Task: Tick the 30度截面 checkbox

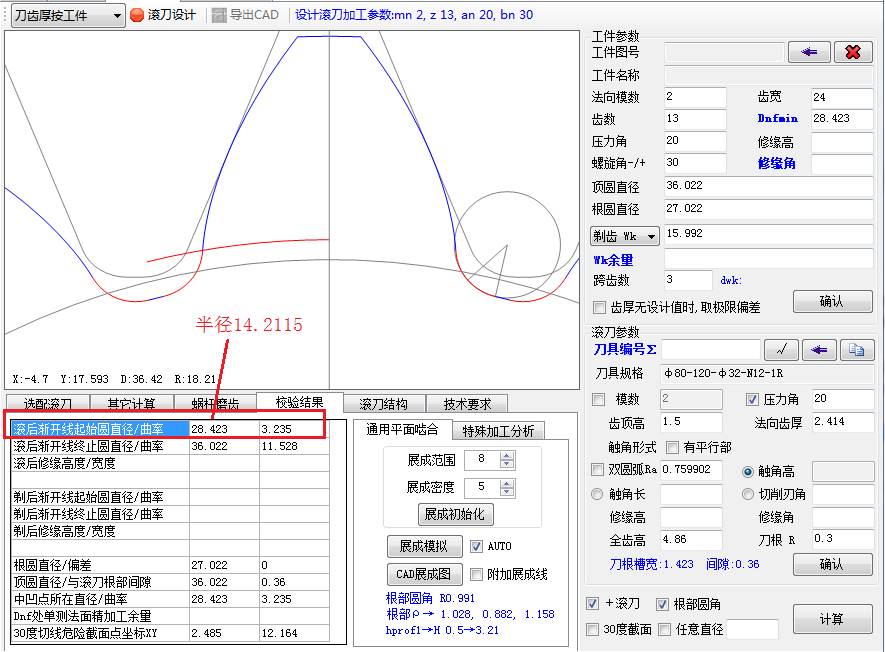Action: click(593, 629)
